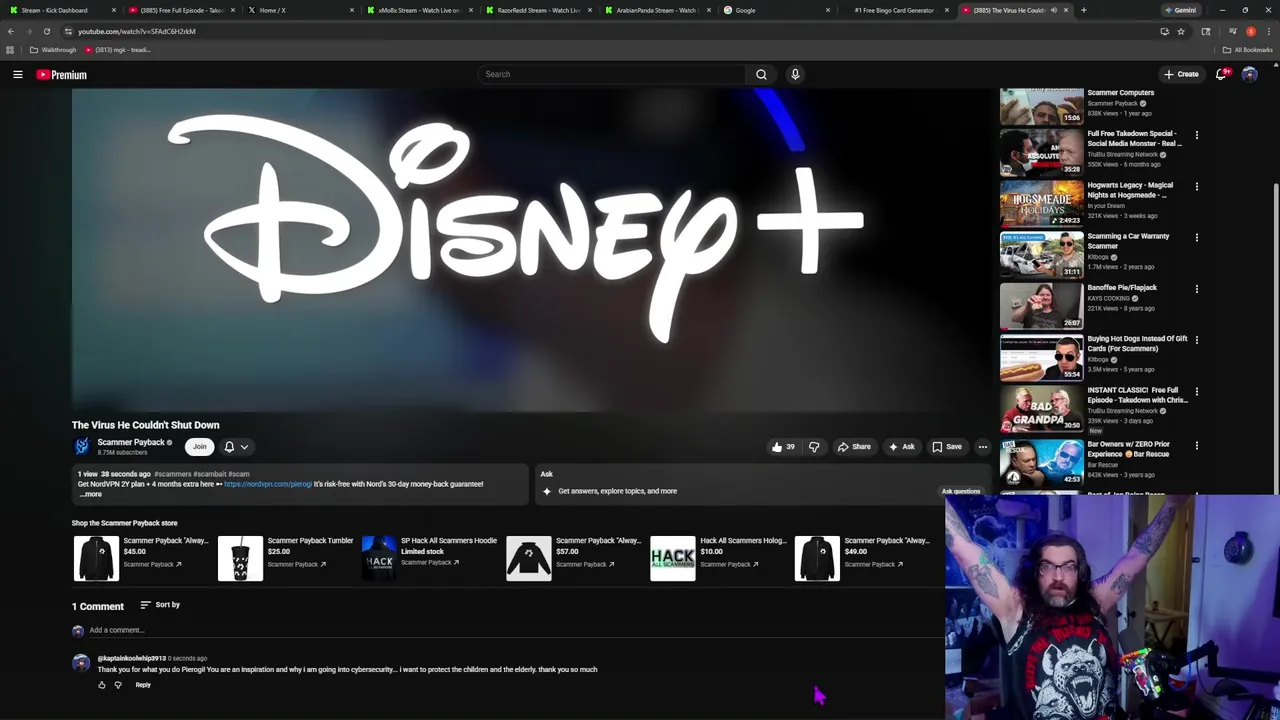Viewport: 1280px width, 720px height.
Task: Open options for Hogwarts Legacy video
Action: click(1196, 186)
